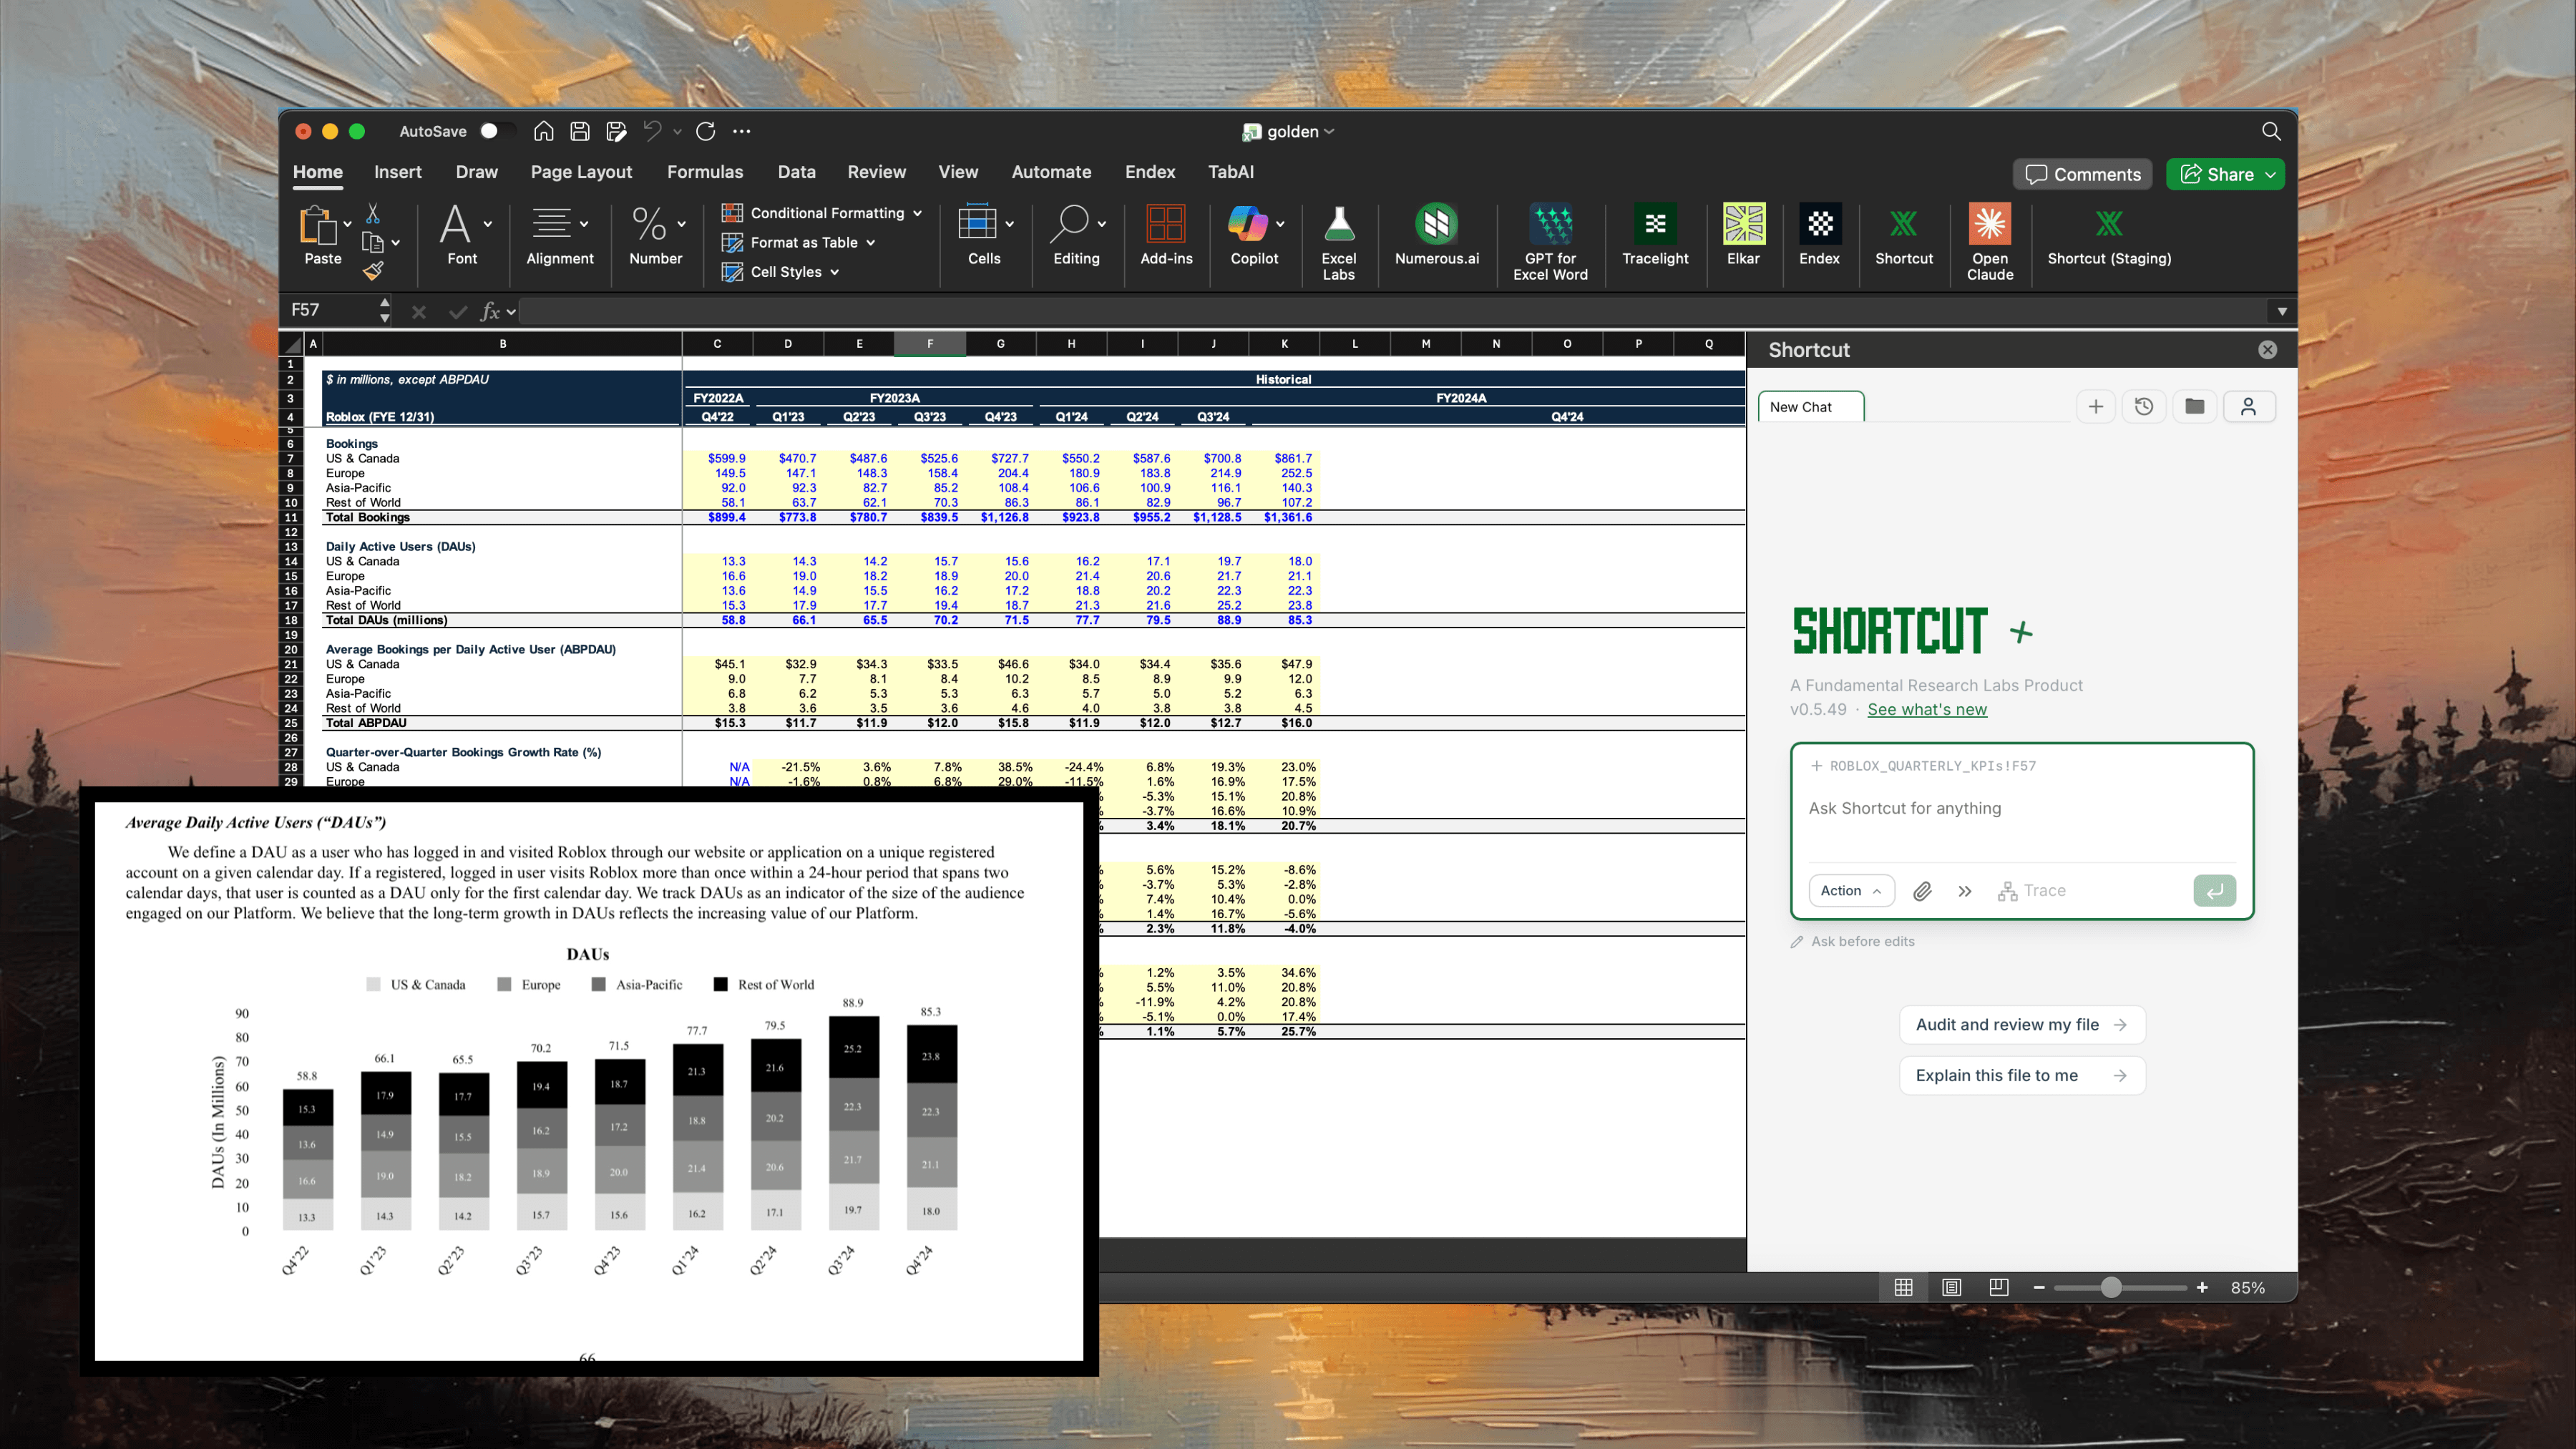Open the Action mode dropdown
The height and width of the screenshot is (1449, 2576).
1850,891
